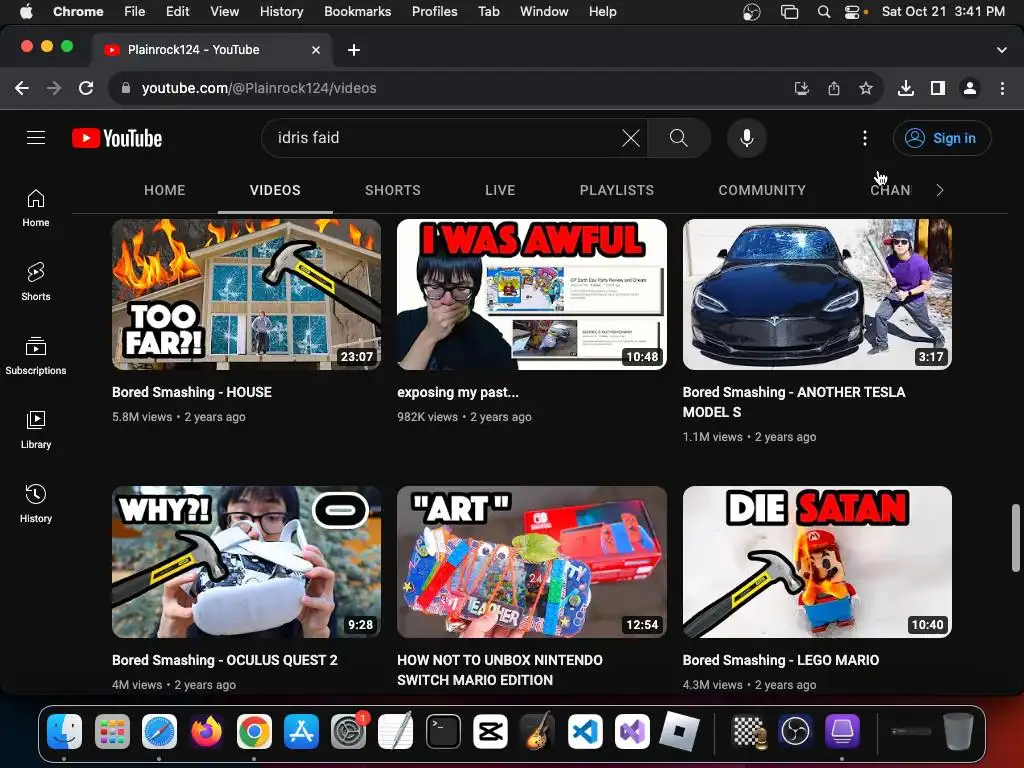The height and width of the screenshot is (768, 1024).
Task: Open Terminal from the Dock
Action: point(443,731)
